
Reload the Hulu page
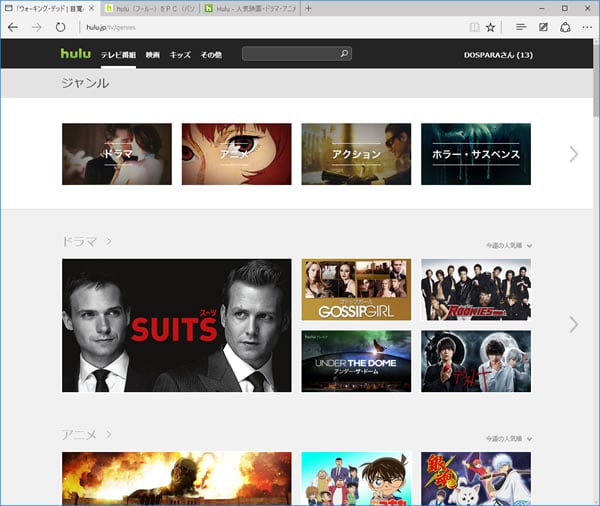point(60,27)
